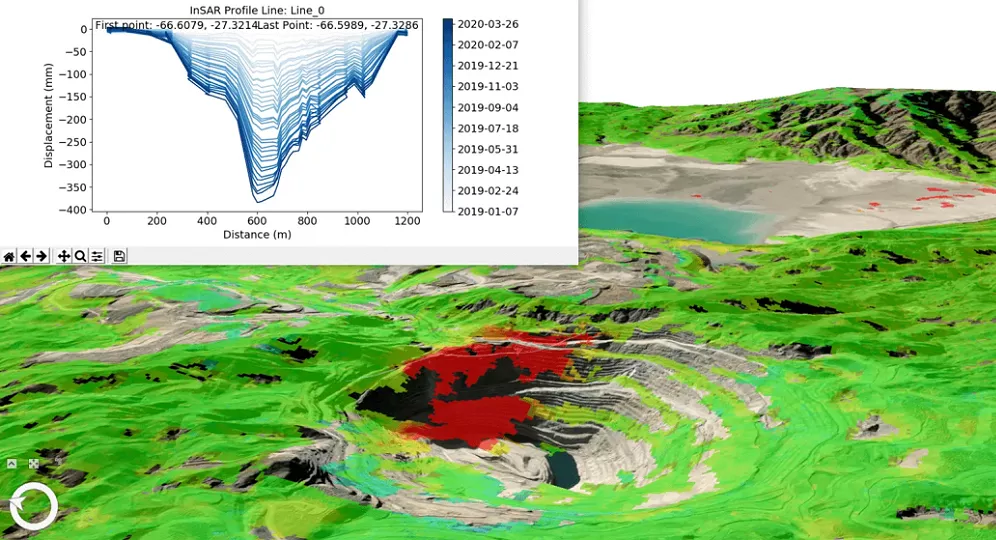The width and height of the screenshot is (996, 540).
Task: Activate zoom-to-rectangle magnifier tool
Action: tap(80, 256)
